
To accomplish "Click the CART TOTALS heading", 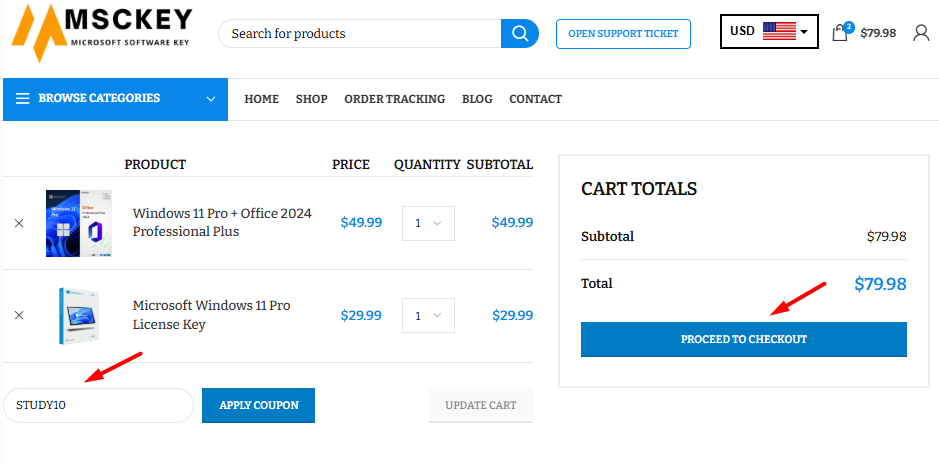I will pyautogui.click(x=639, y=189).
